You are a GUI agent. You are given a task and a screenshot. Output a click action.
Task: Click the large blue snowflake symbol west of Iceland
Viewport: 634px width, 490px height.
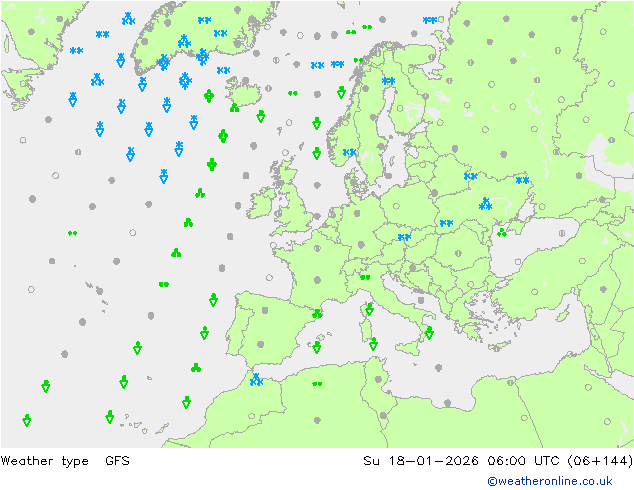pos(185,81)
